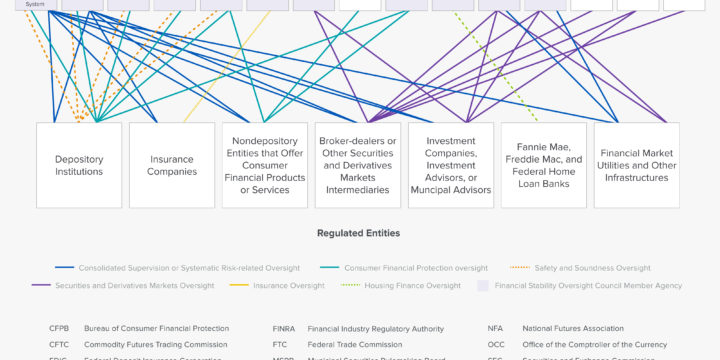
Task: Click the Financial Industry Regulatory Authority text
Action: [376, 329]
